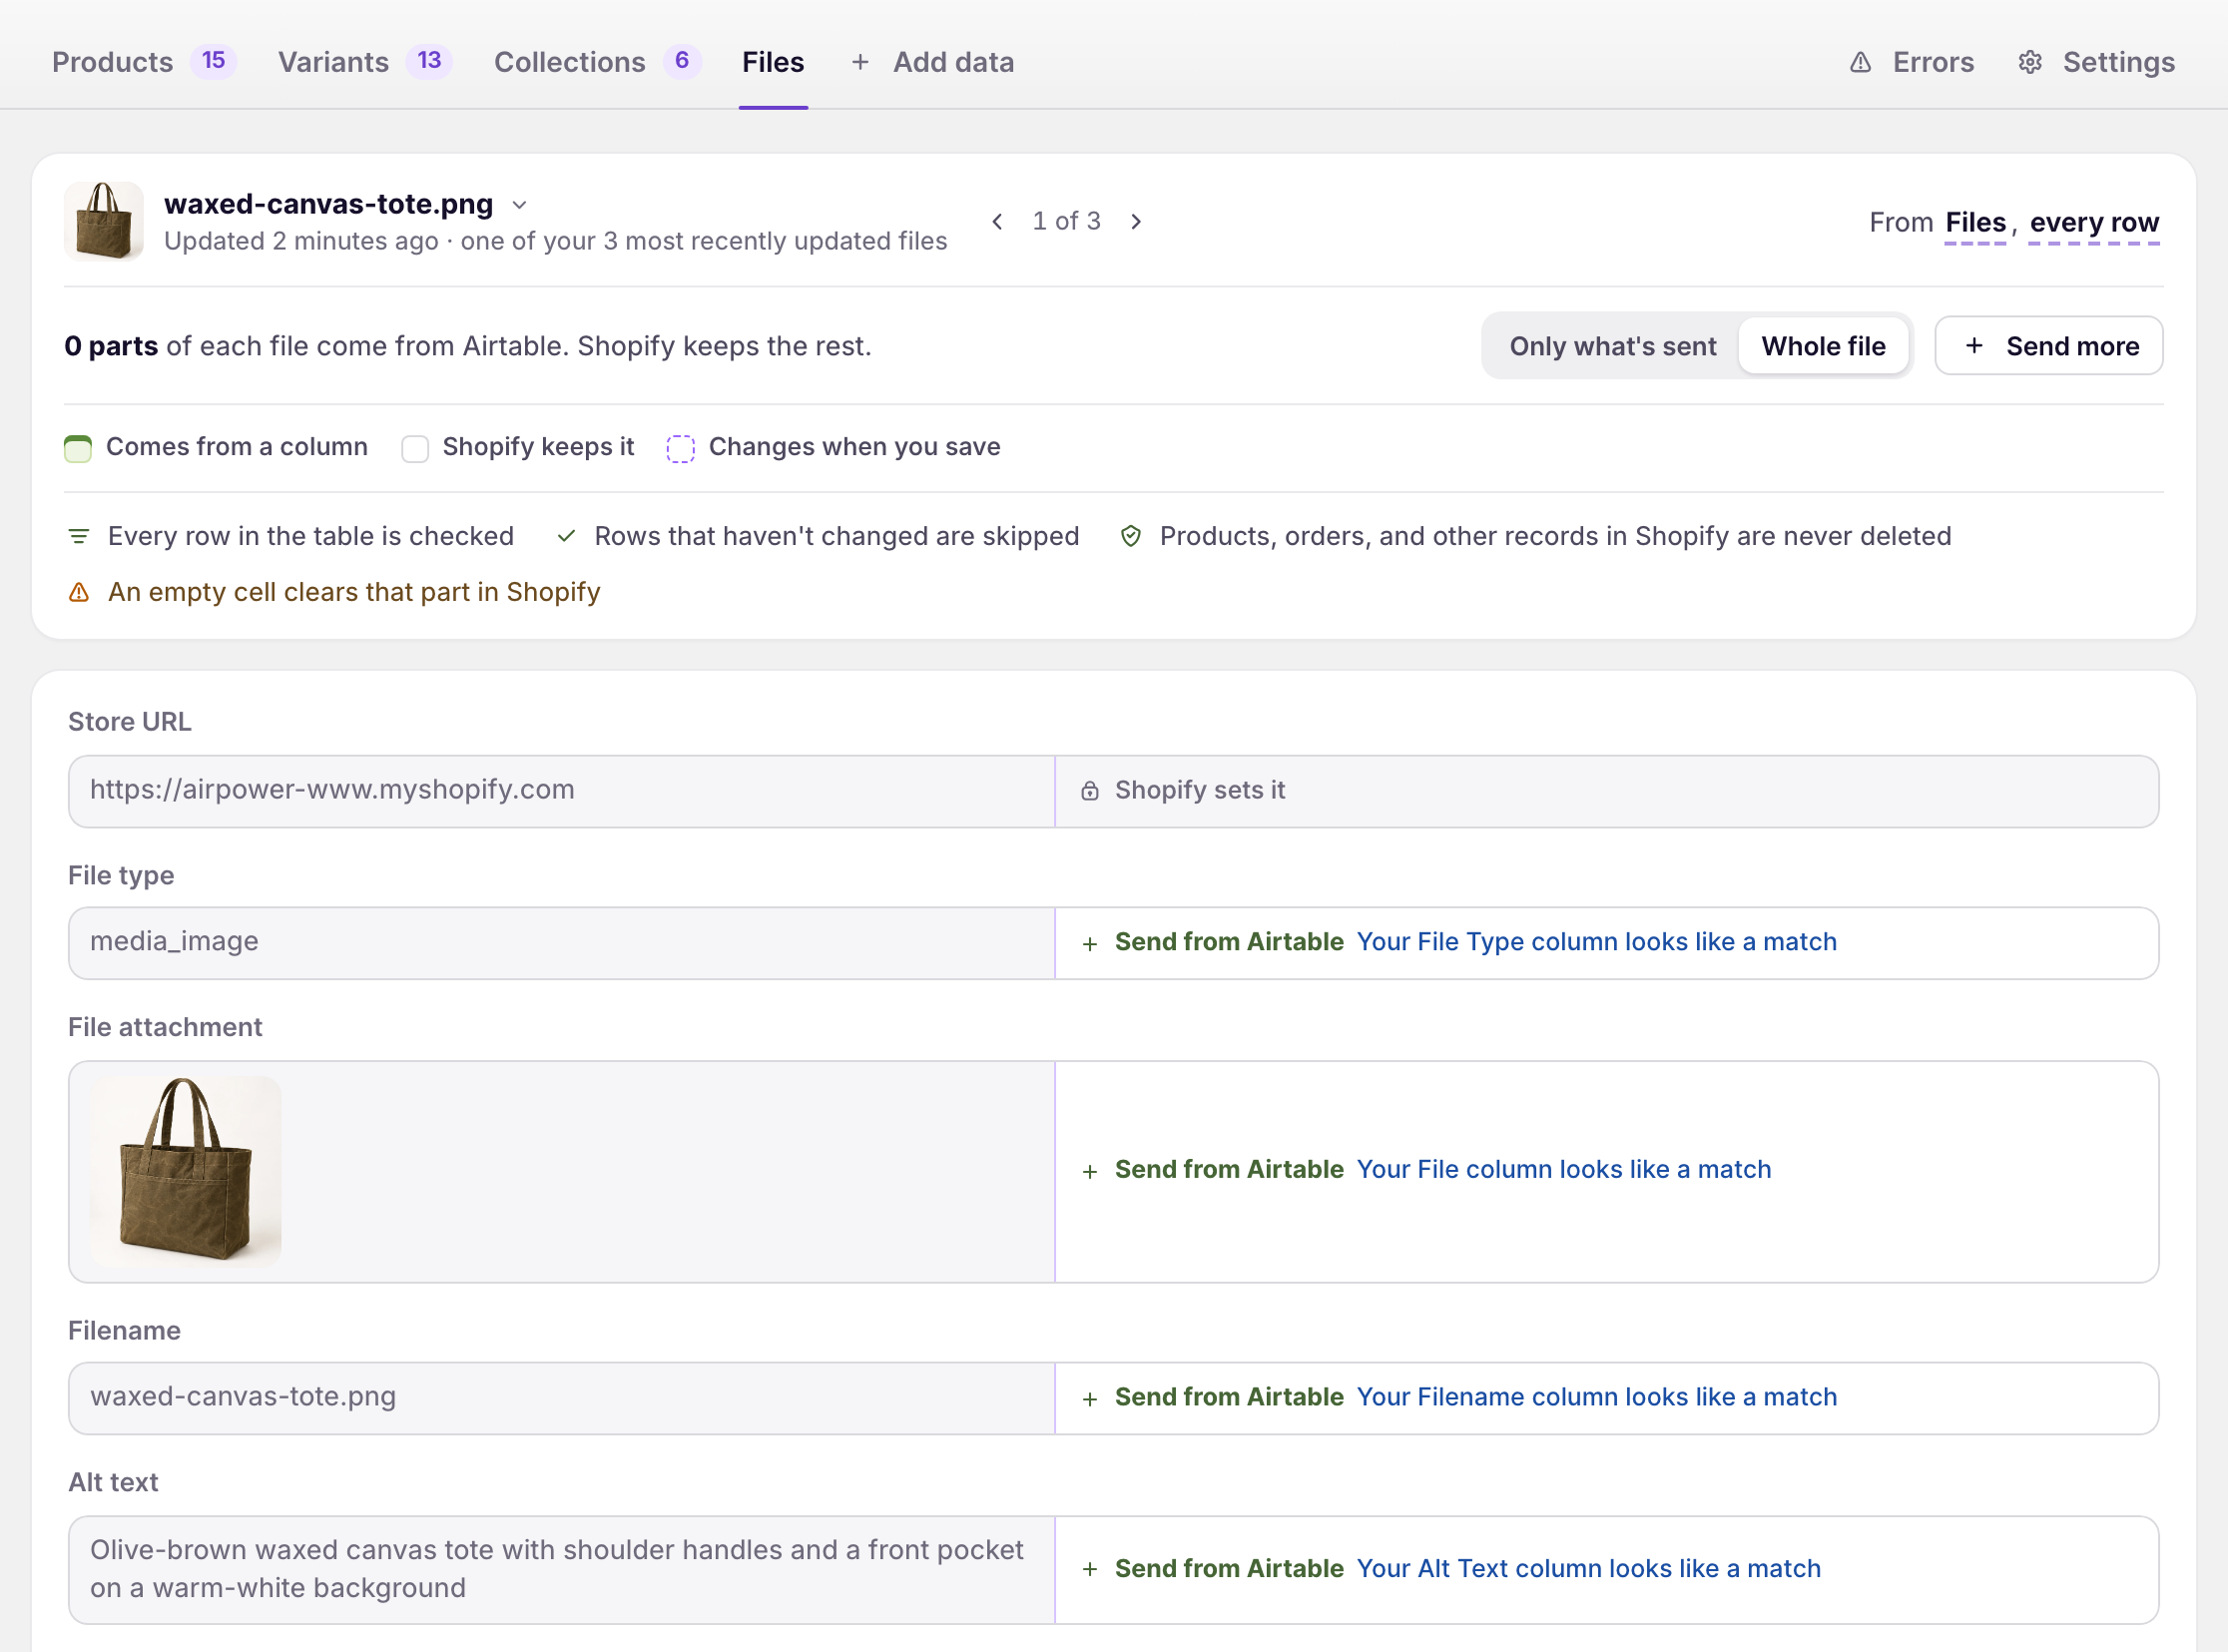Click the Settings gear icon

tap(2030, 63)
